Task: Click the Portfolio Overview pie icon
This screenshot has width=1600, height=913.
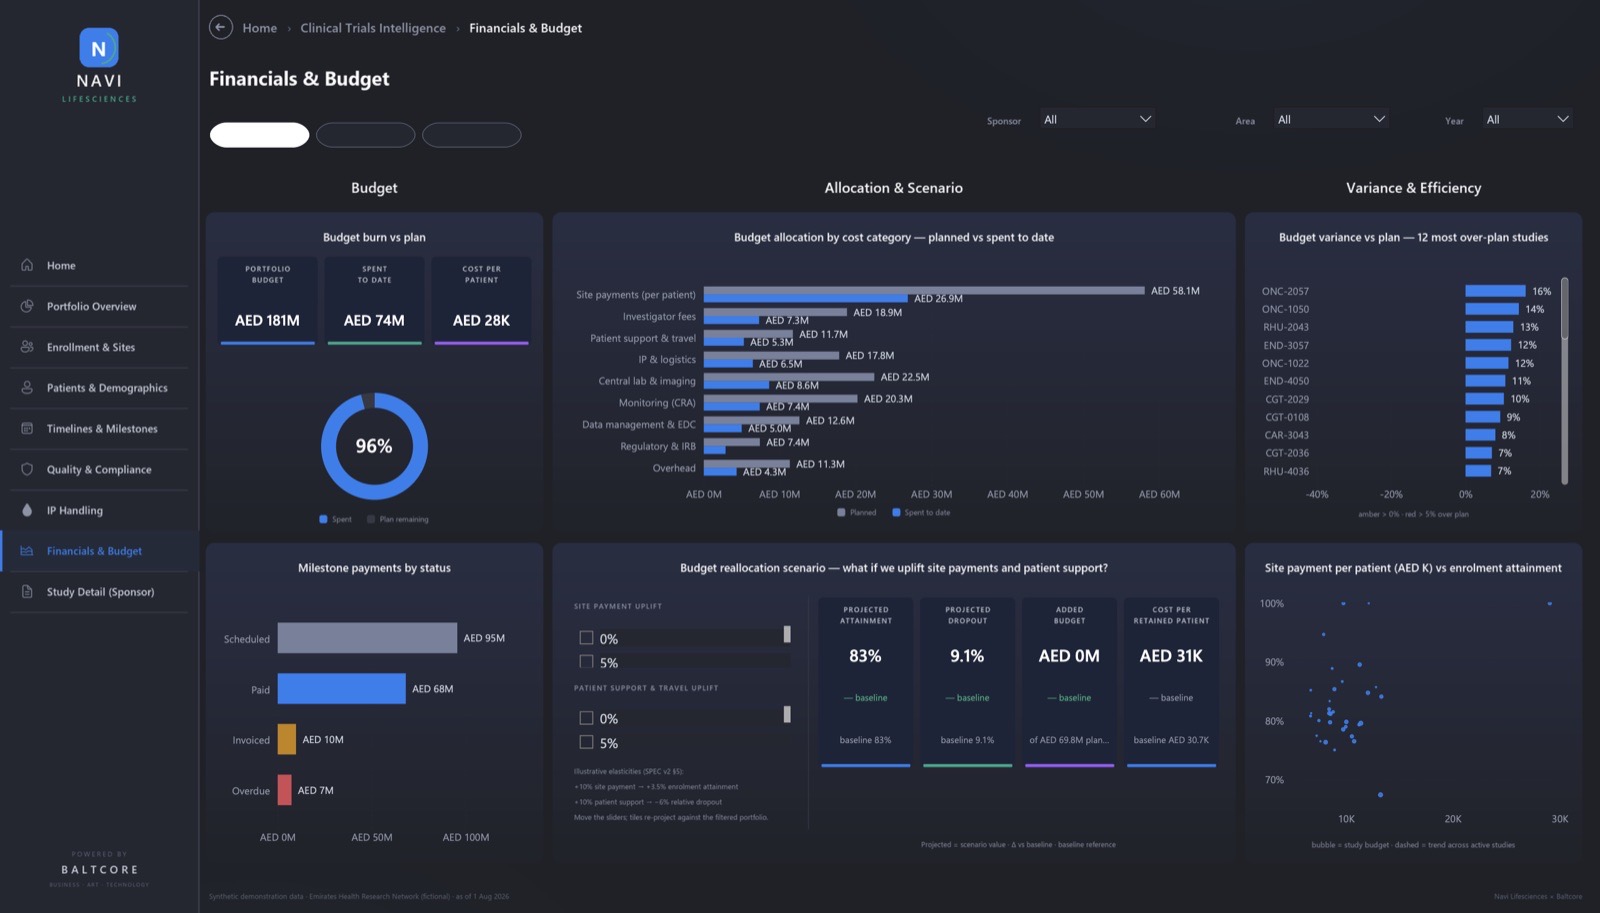Action: pos(27,306)
